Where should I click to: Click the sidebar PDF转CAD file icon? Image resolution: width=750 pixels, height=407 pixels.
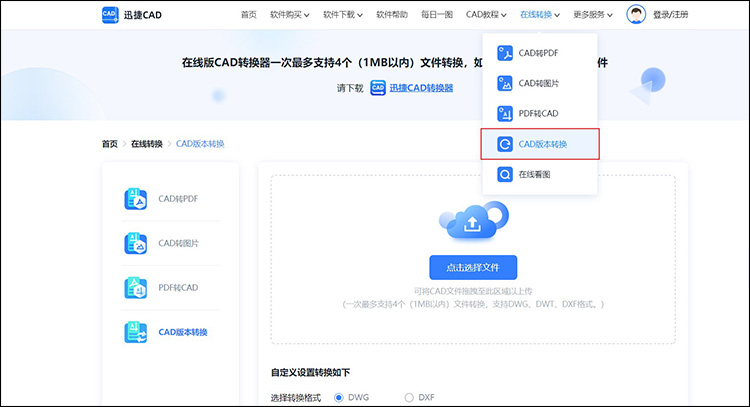click(x=136, y=288)
